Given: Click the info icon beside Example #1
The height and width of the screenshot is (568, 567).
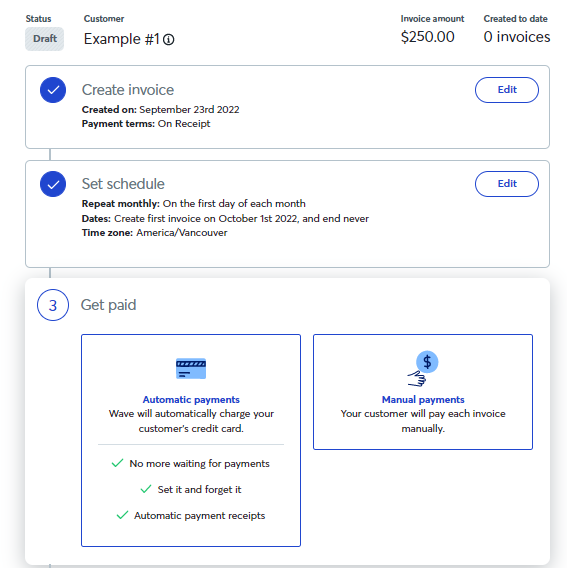Looking at the screenshot, I should pyautogui.click(x=168, y=39).
